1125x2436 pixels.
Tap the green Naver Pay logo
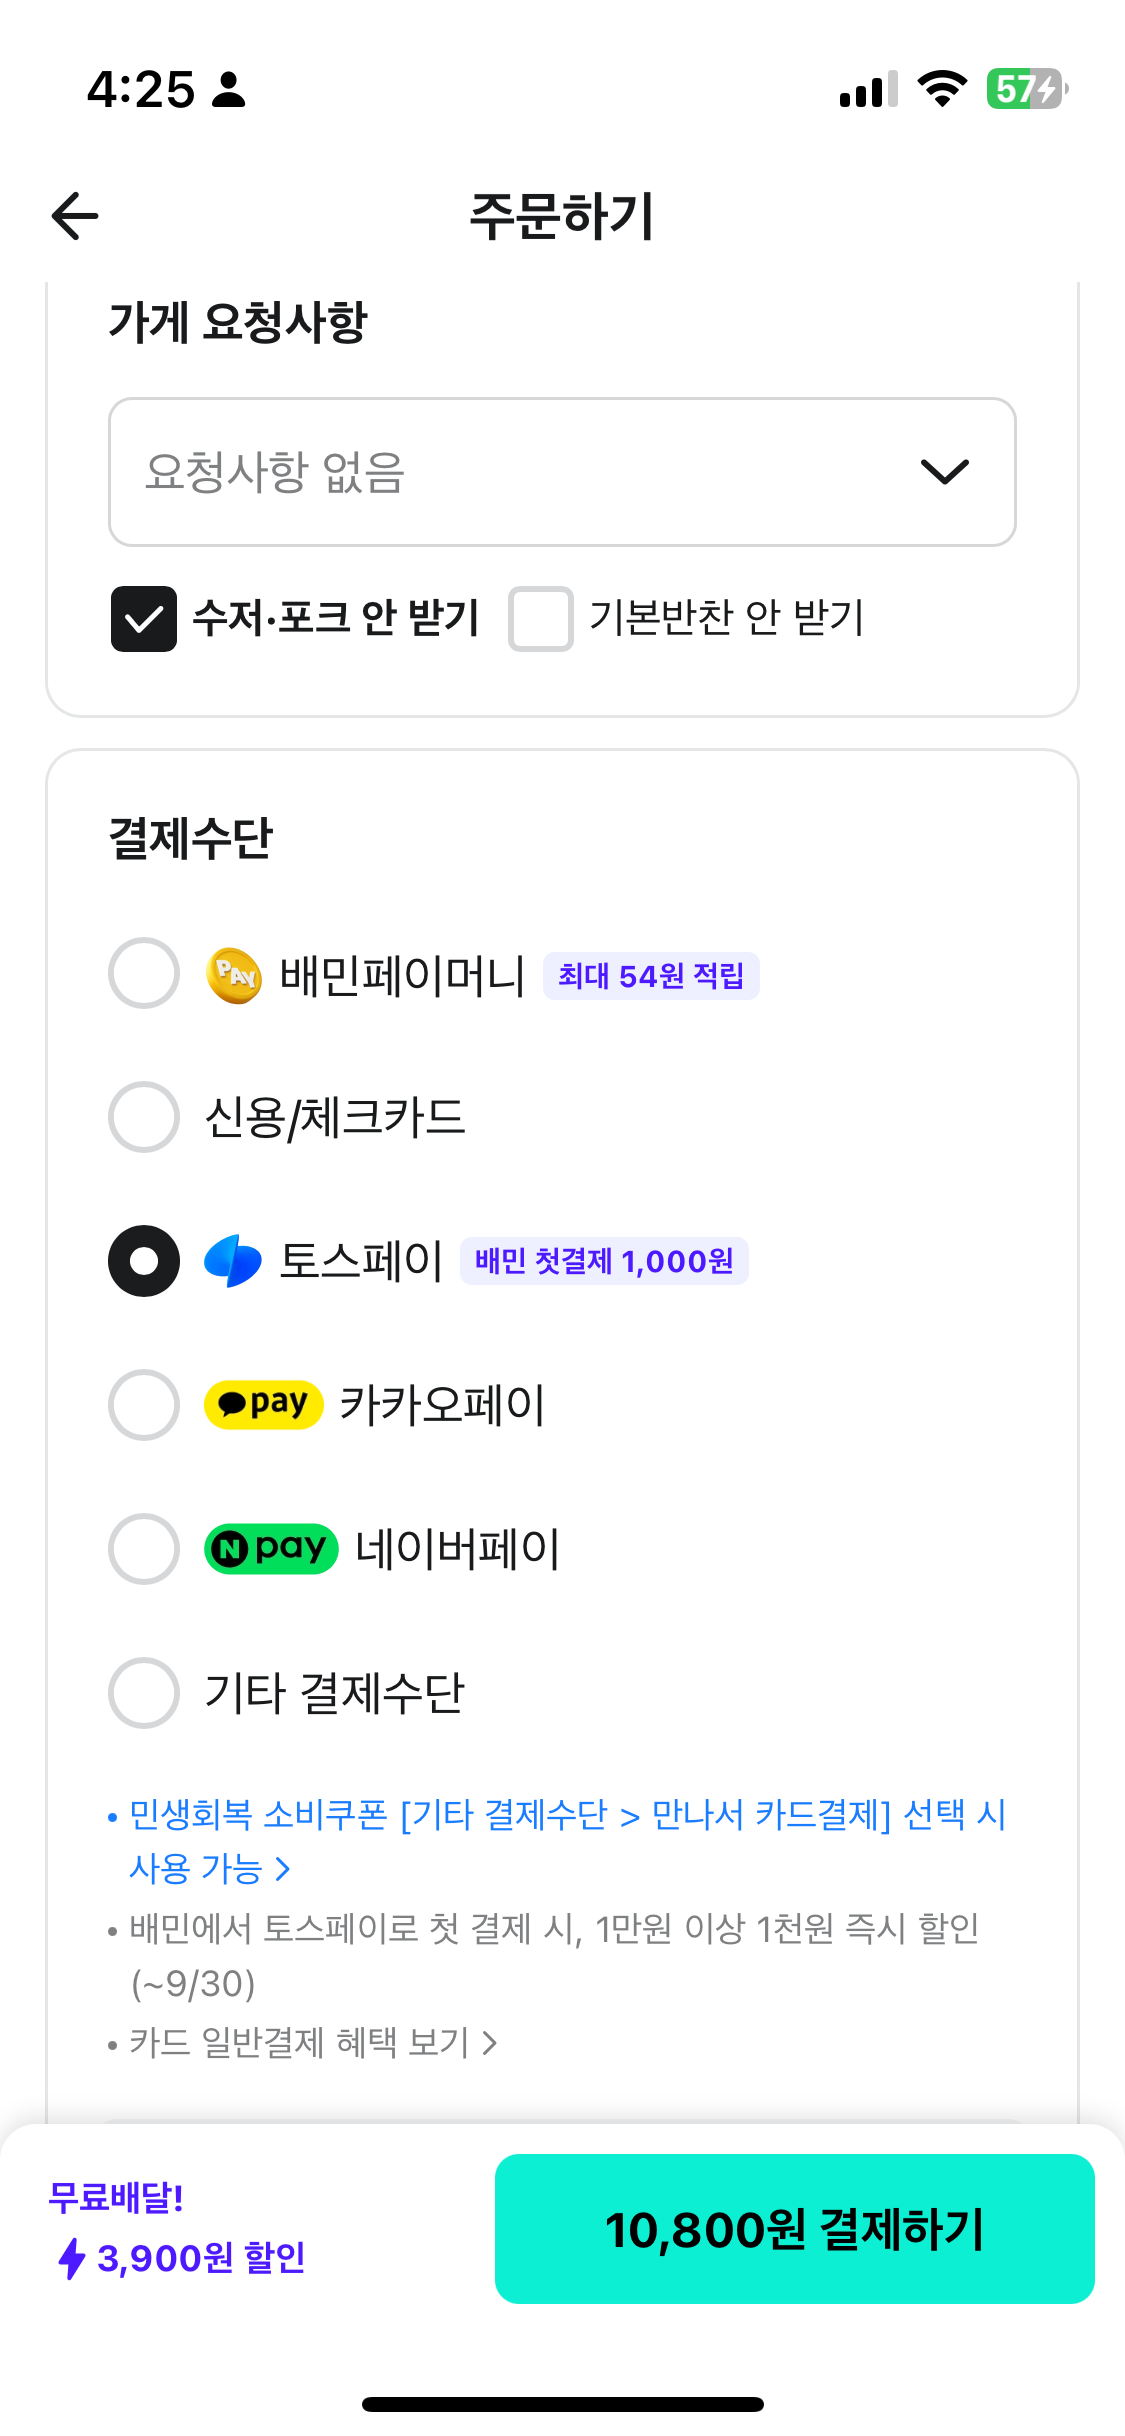pyautogui.click(x=271, y=1549)
